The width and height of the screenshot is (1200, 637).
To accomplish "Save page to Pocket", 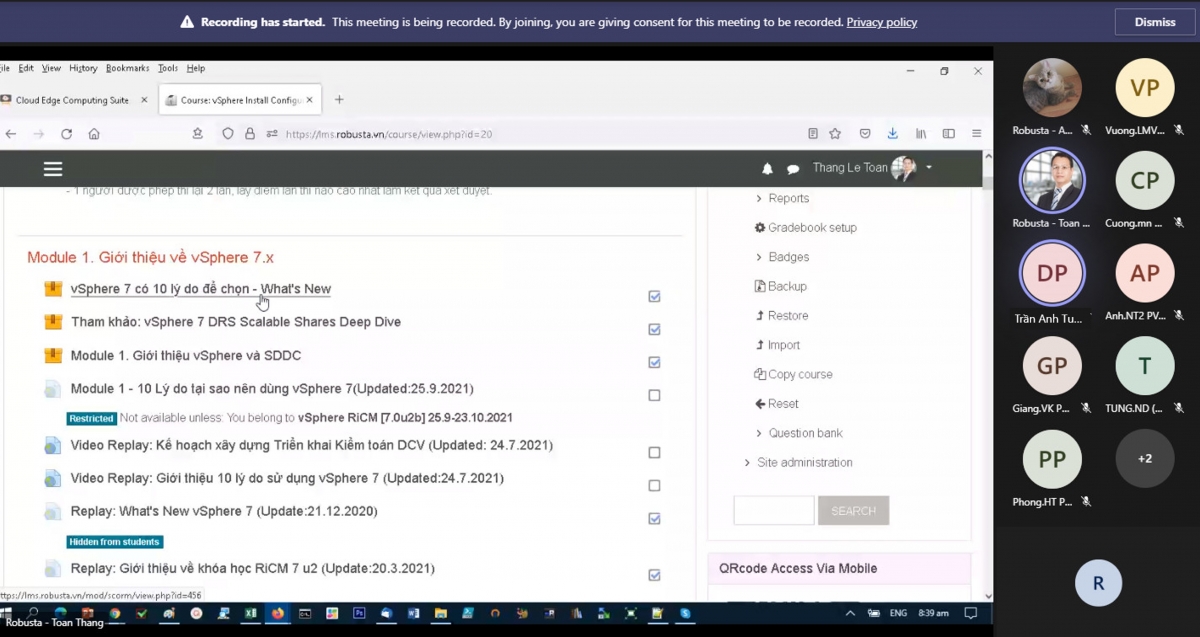I will tap(865, 134).
